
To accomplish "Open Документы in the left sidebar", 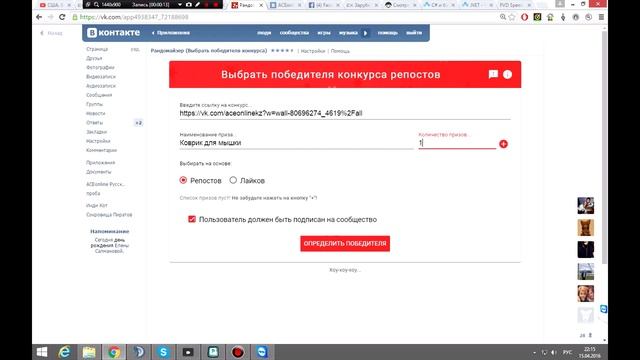I will pyautogui.click(x=99, y=172).
